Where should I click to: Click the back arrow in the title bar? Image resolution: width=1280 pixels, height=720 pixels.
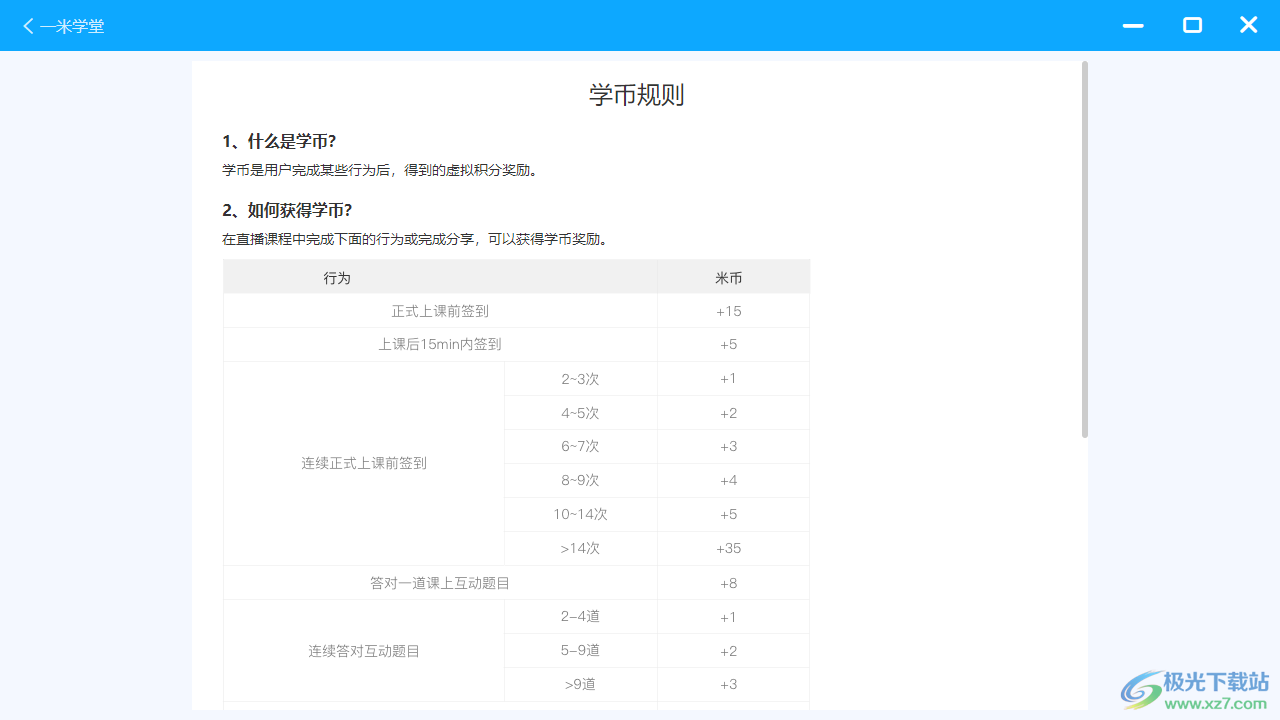point(27,26)
